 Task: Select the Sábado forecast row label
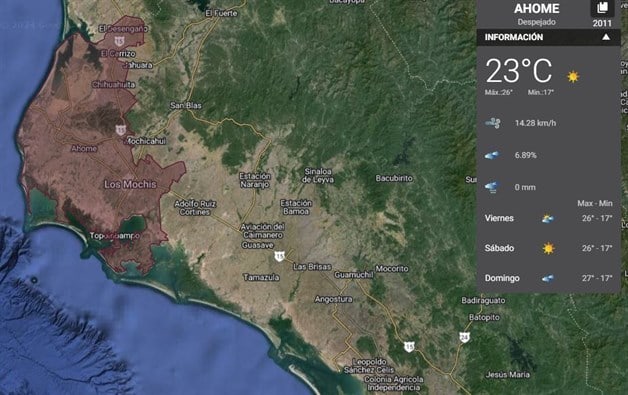pos(499,248)
